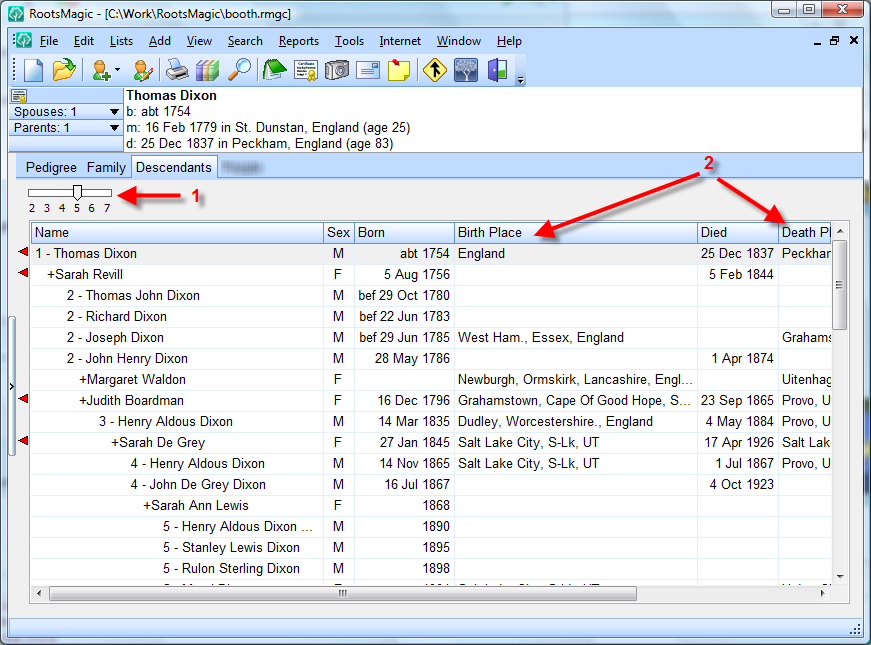Open the toolbar options overflow arrow
871x645 pixels.
tap(520, 79)
